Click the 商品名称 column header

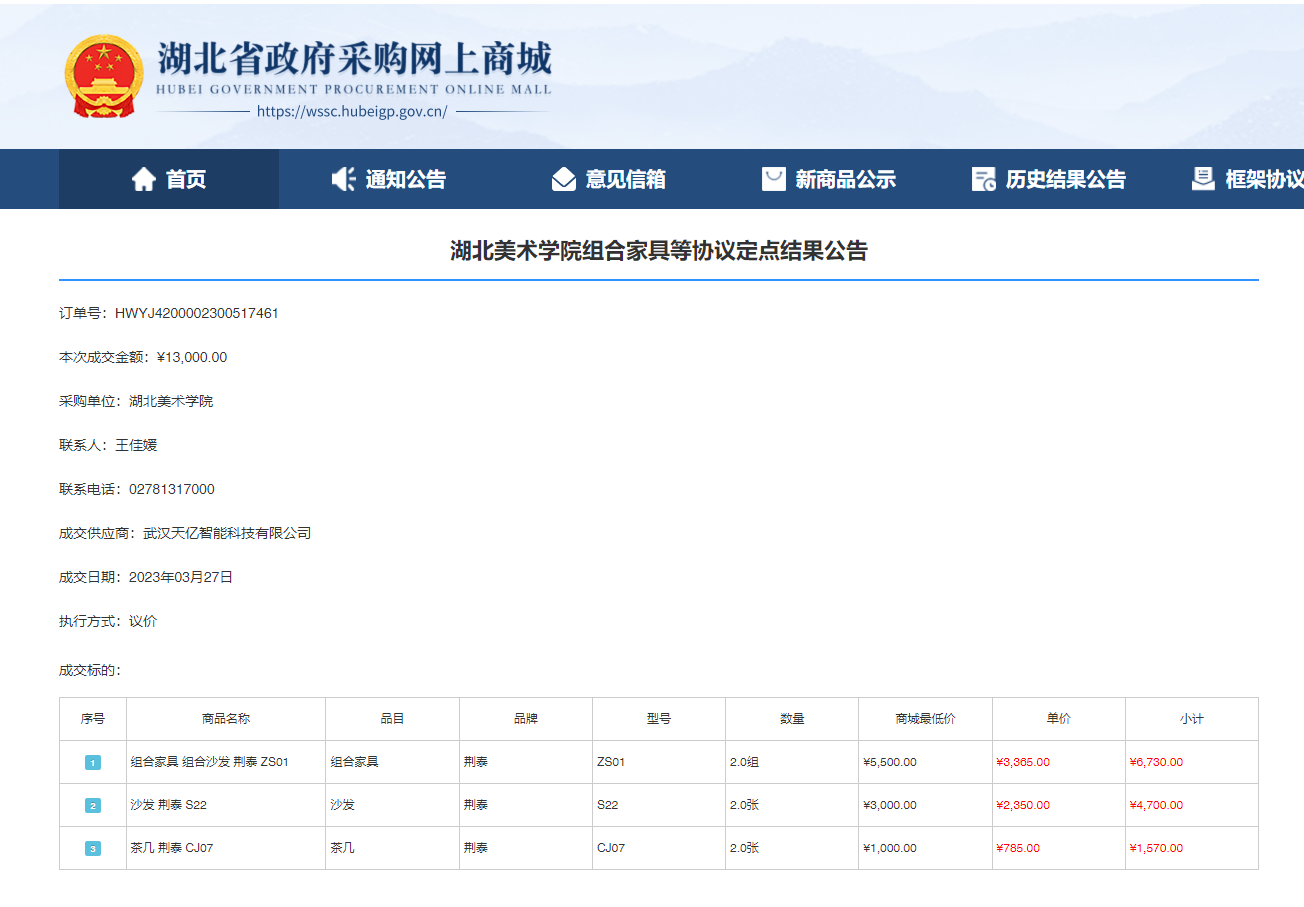click(226, 719)
